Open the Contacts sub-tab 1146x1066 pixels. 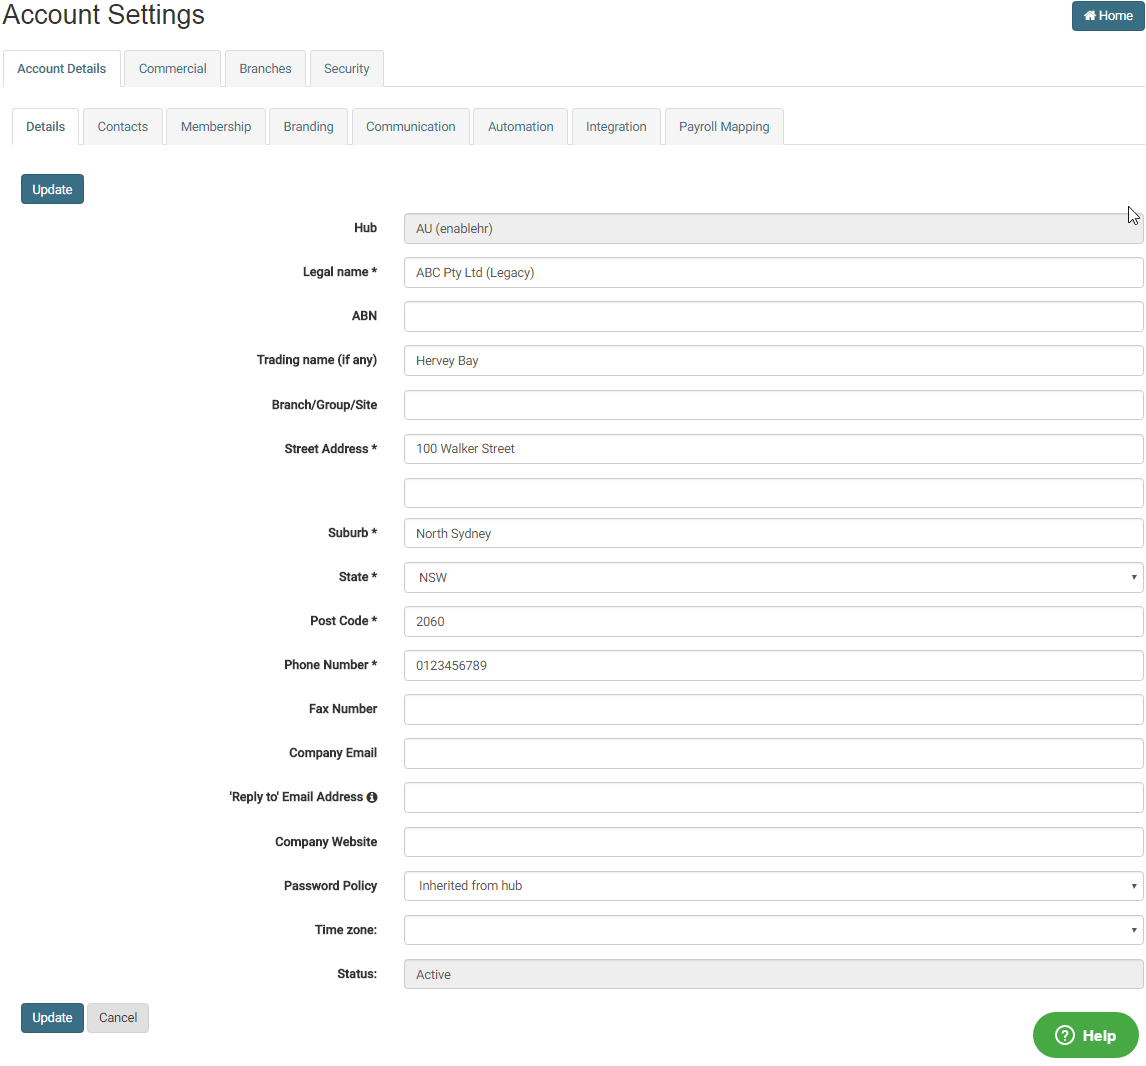123,127
